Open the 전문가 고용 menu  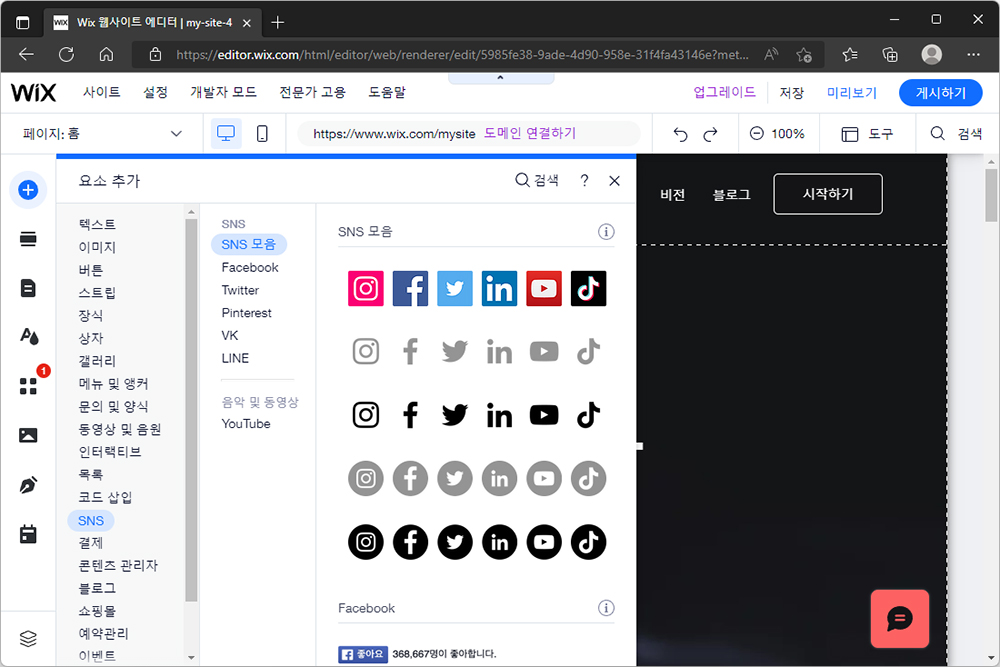(x=312, y=92)
